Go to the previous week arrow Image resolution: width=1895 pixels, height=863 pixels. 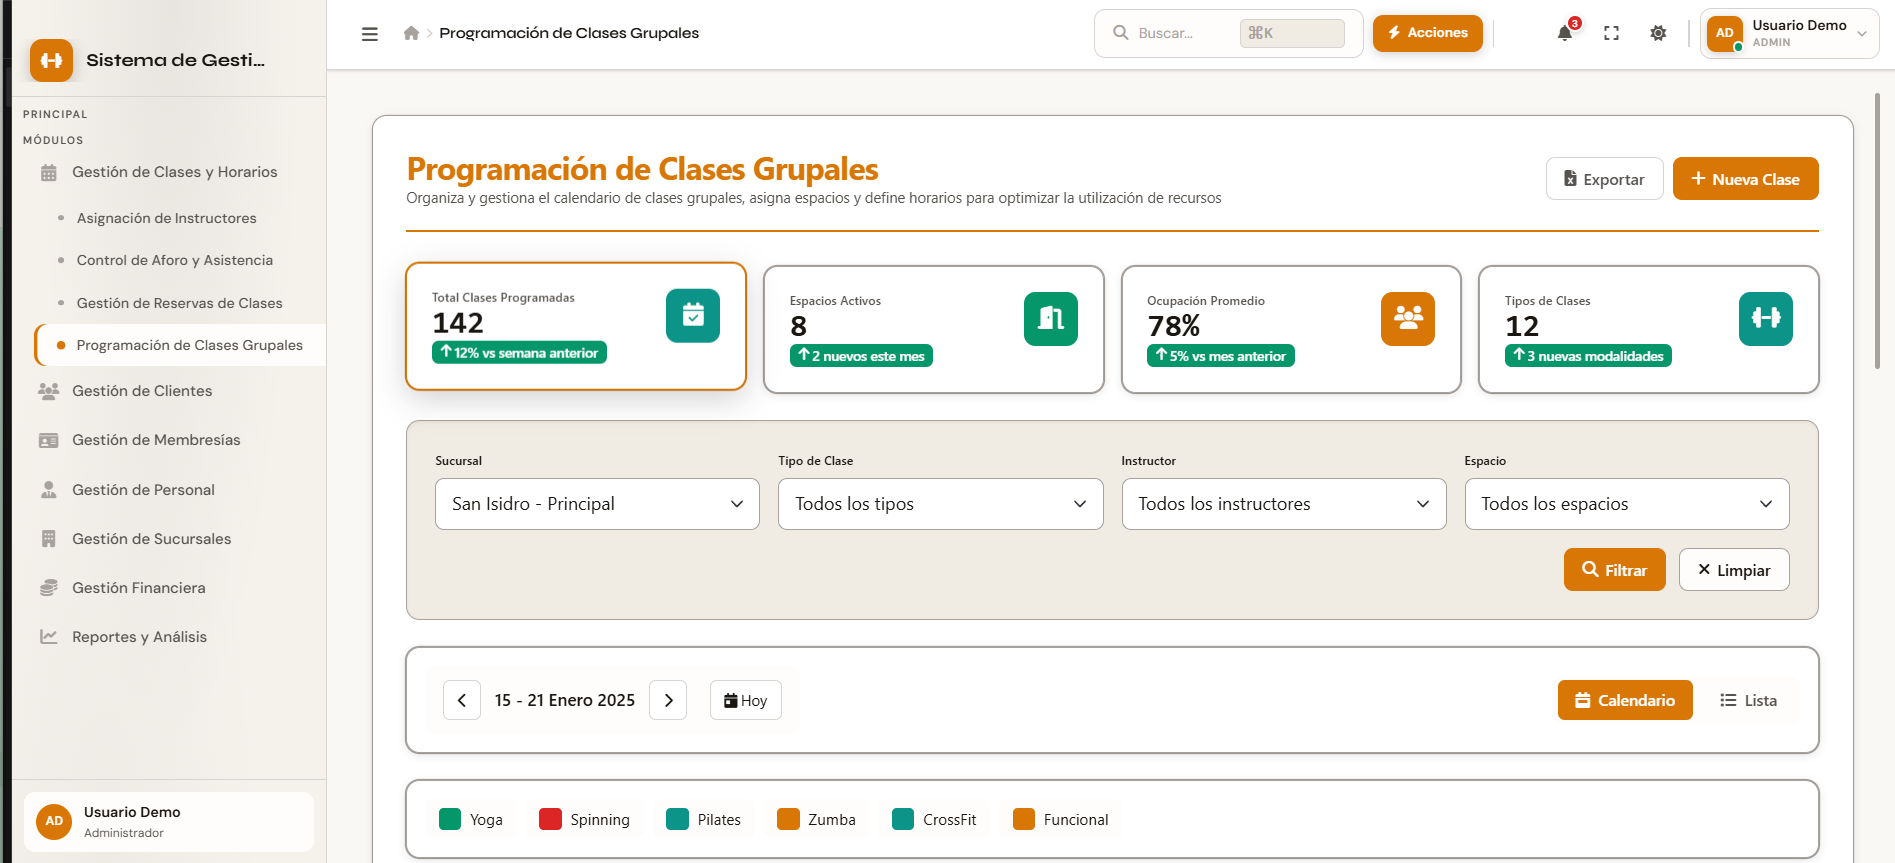[462, 700]
